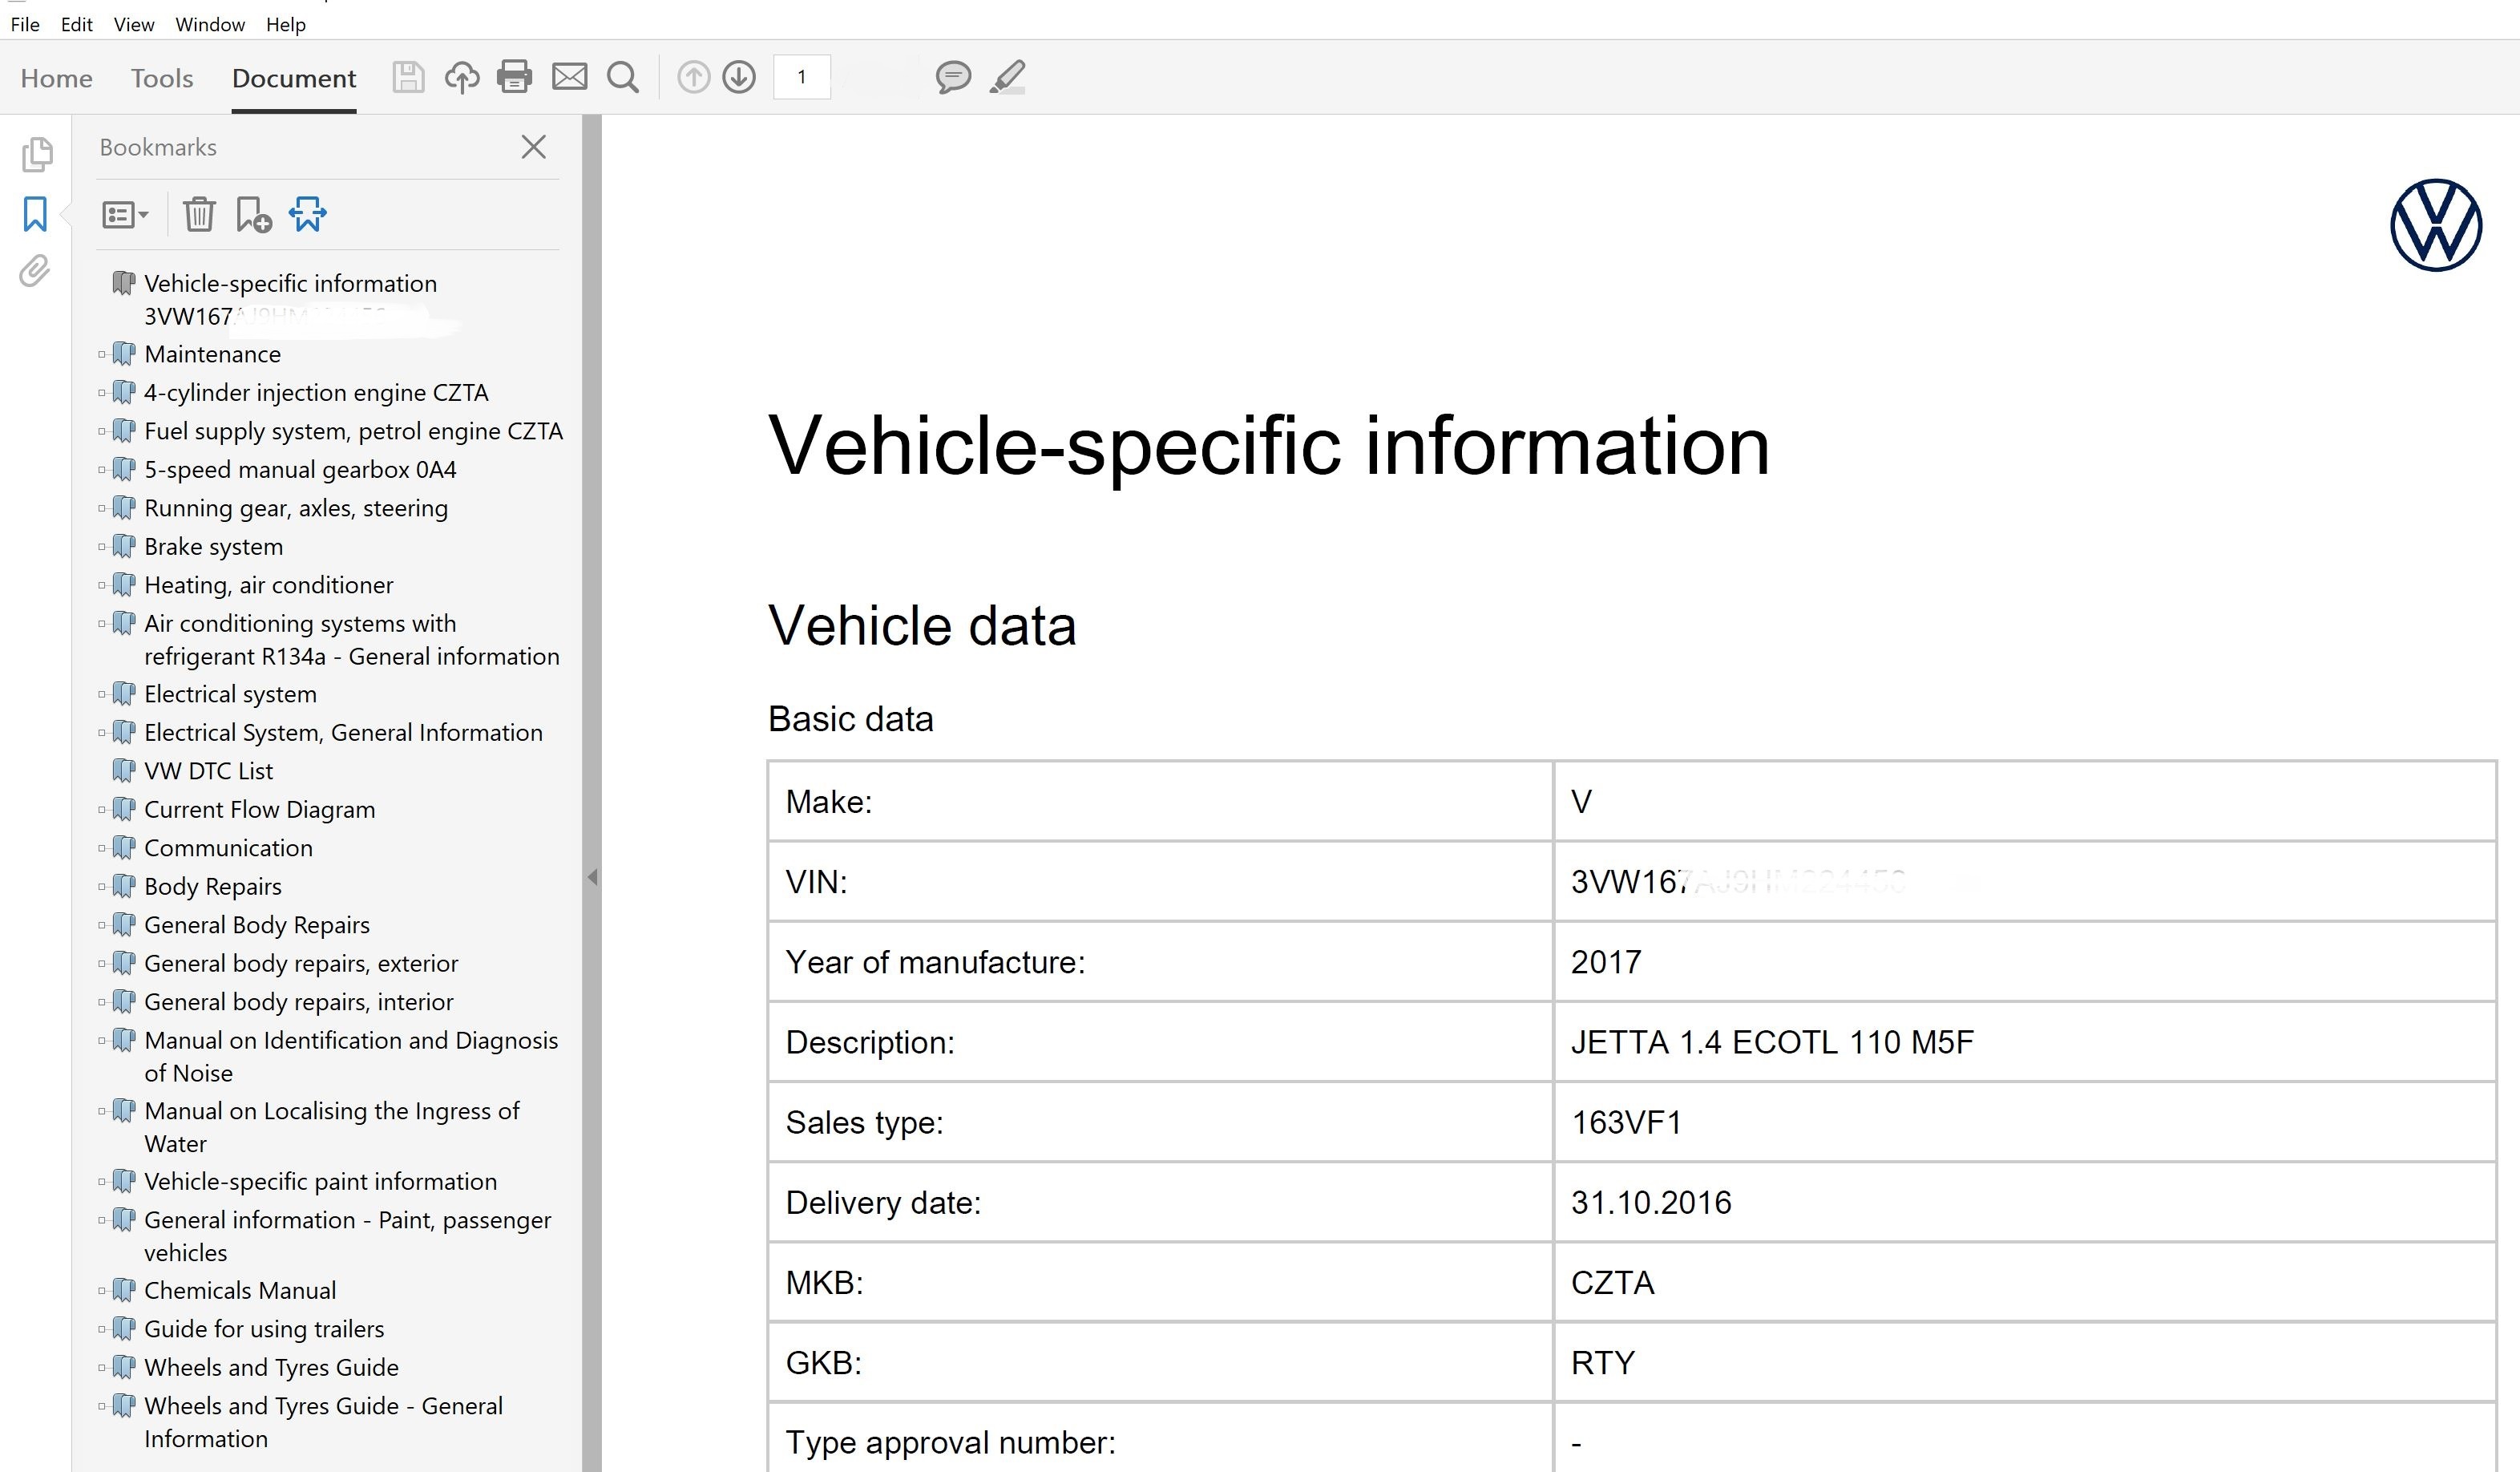
Task: Open page thumbnails panel icon
Action: [37, 154]
